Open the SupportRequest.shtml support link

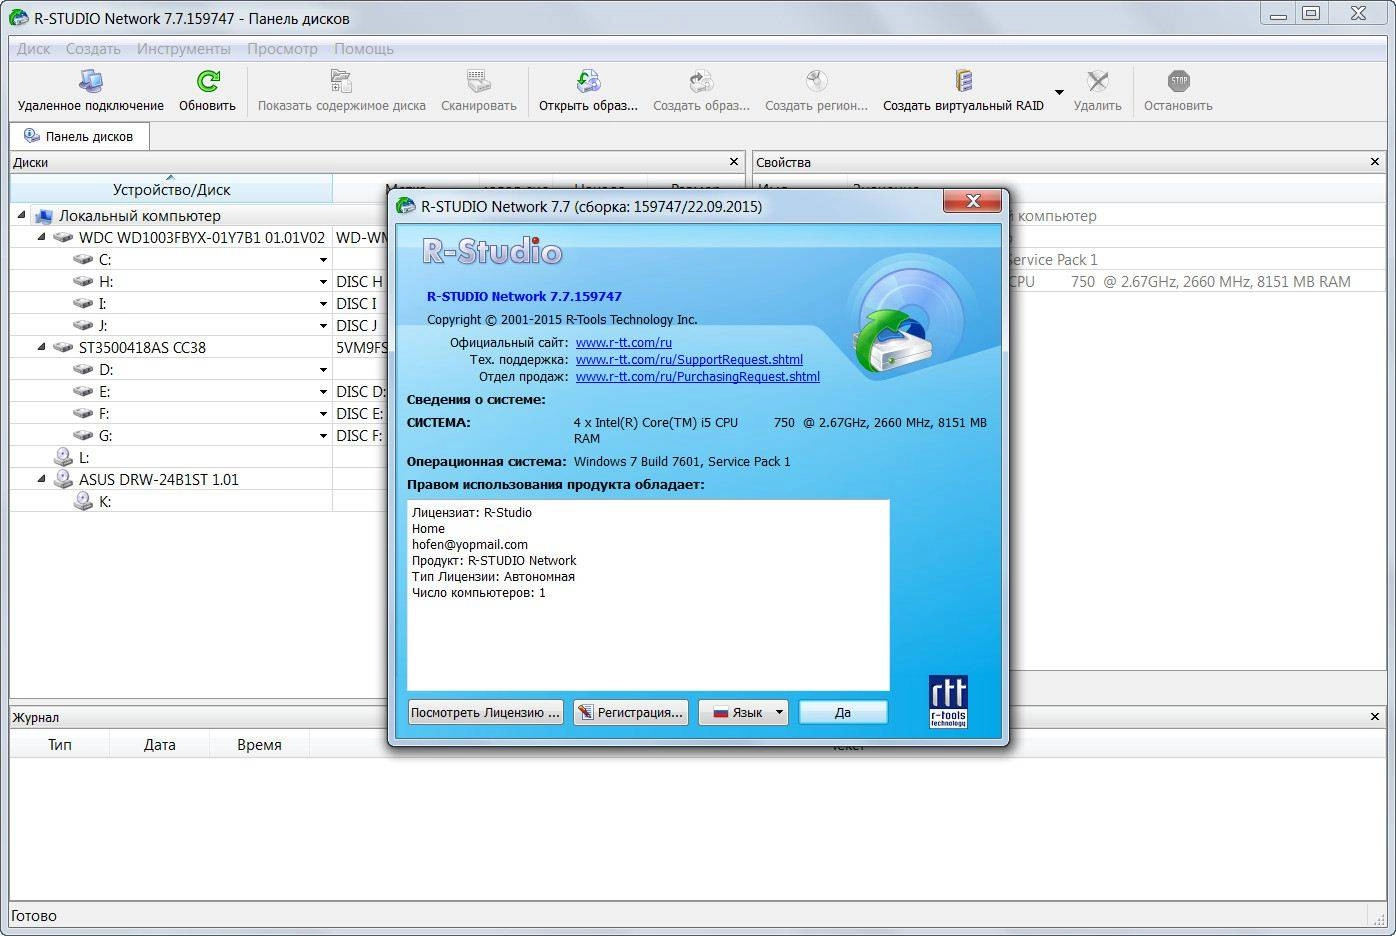click(689, 359)
